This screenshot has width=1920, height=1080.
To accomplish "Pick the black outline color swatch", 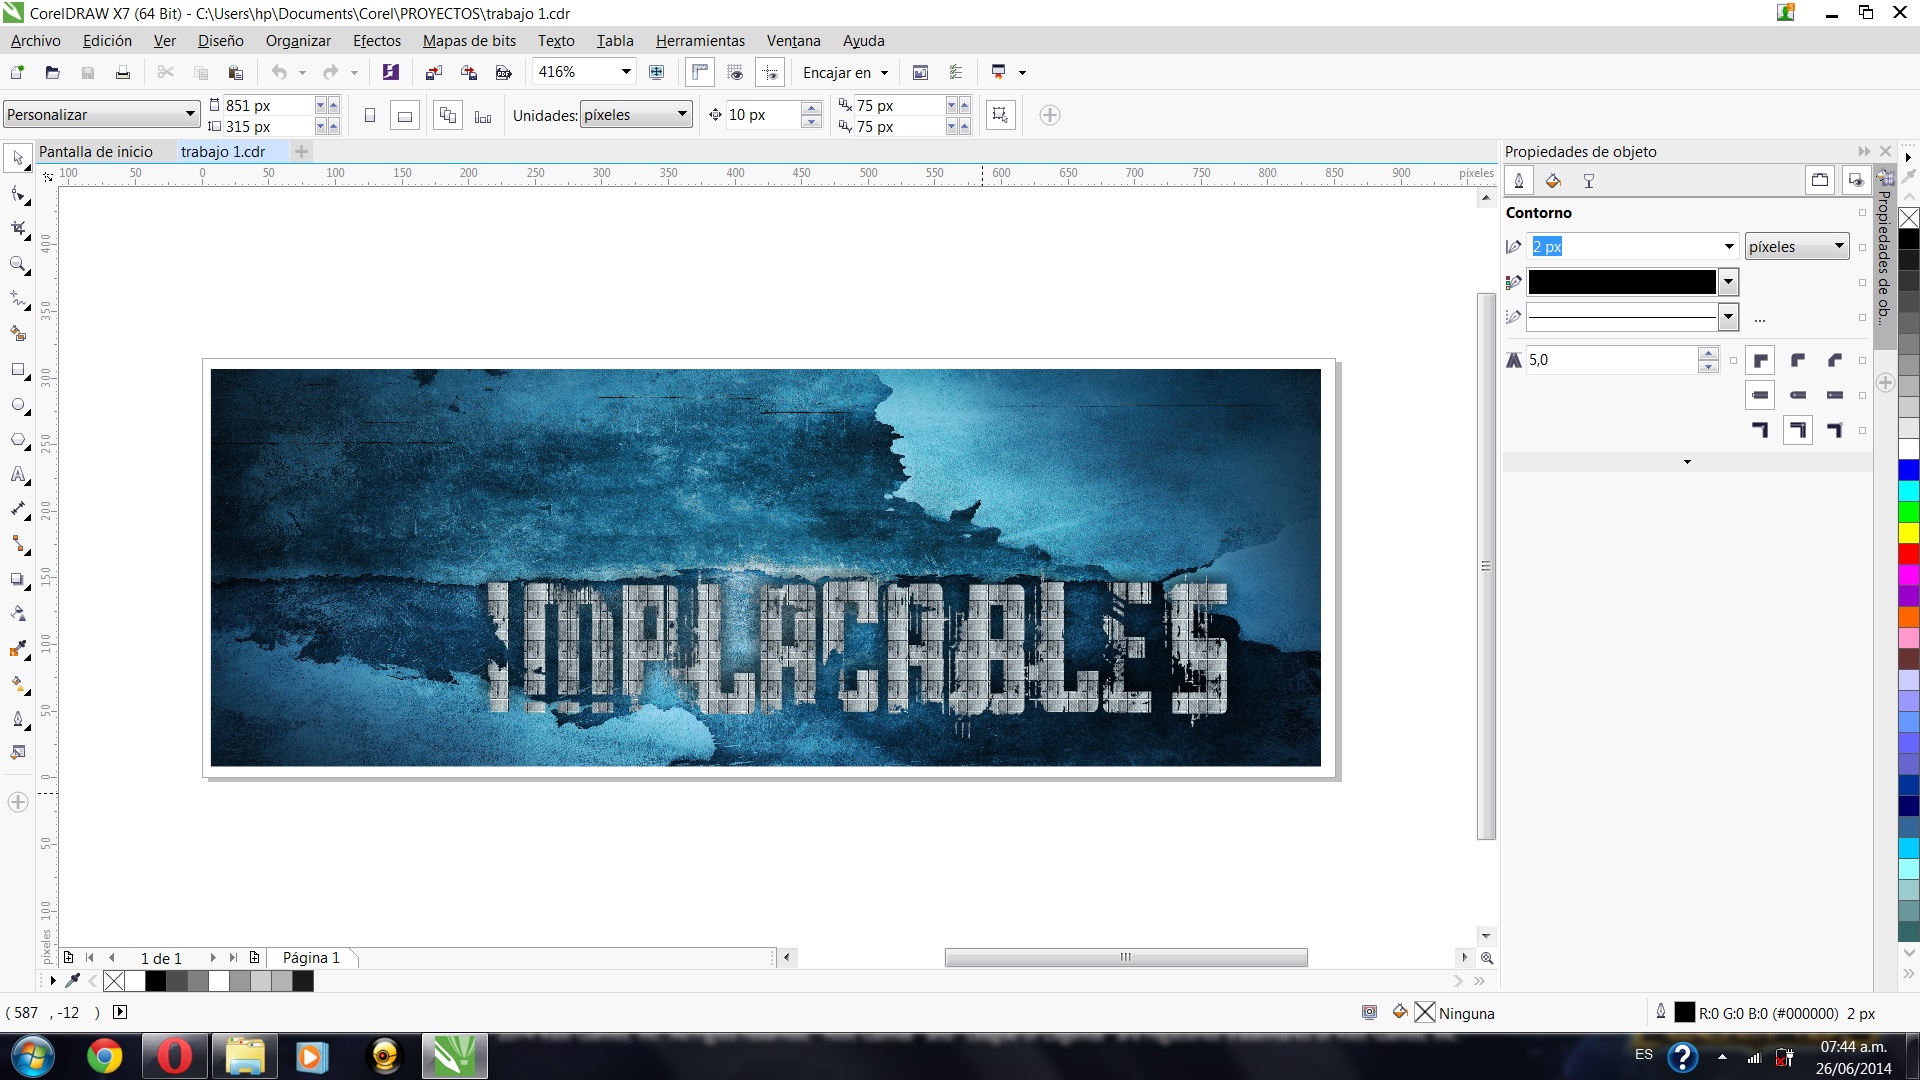I will (x=1621, y=282).
